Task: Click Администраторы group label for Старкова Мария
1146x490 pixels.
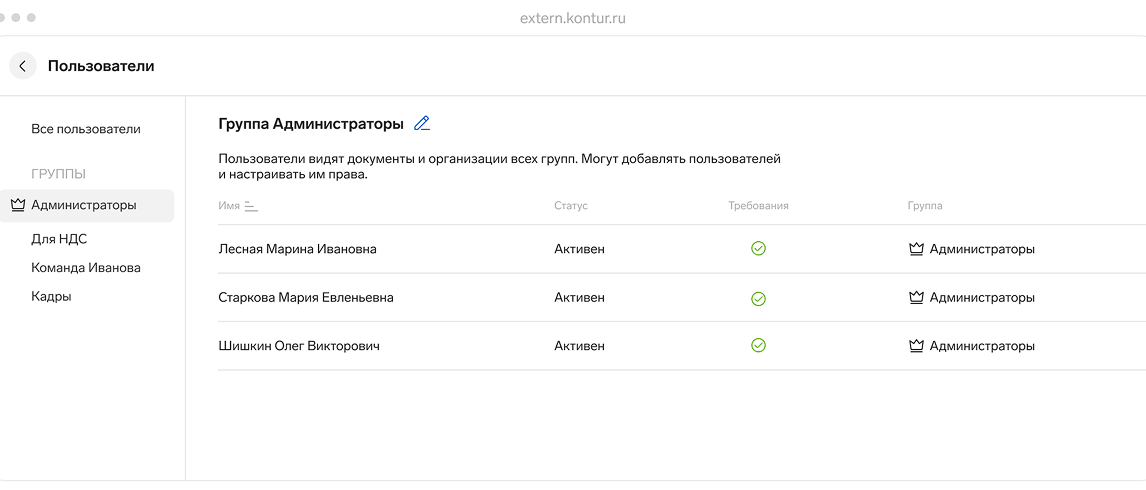Action: (982, 298)
